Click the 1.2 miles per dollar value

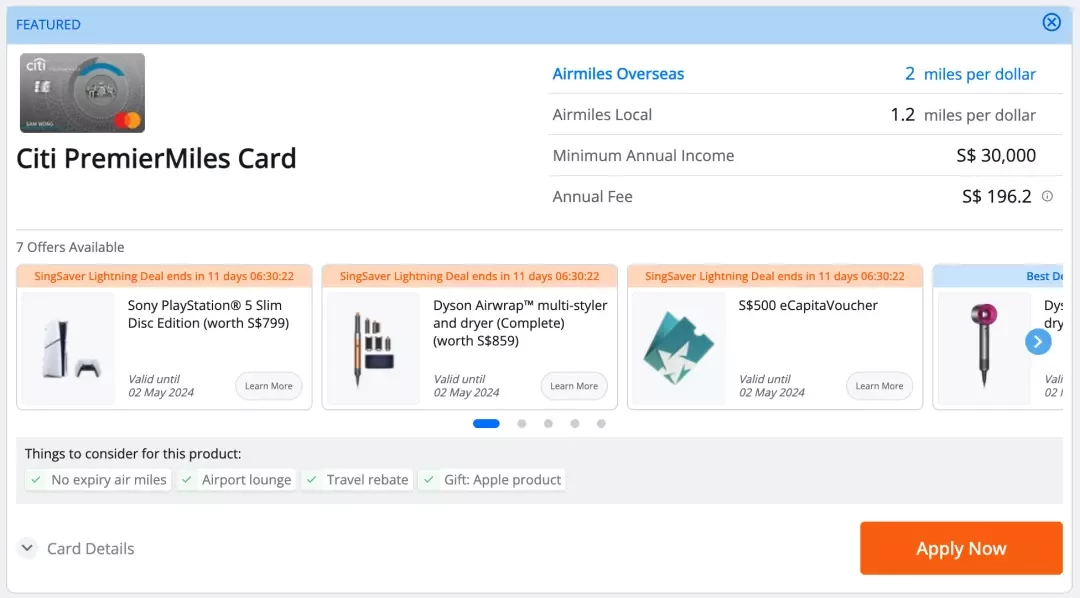(963, 114)
